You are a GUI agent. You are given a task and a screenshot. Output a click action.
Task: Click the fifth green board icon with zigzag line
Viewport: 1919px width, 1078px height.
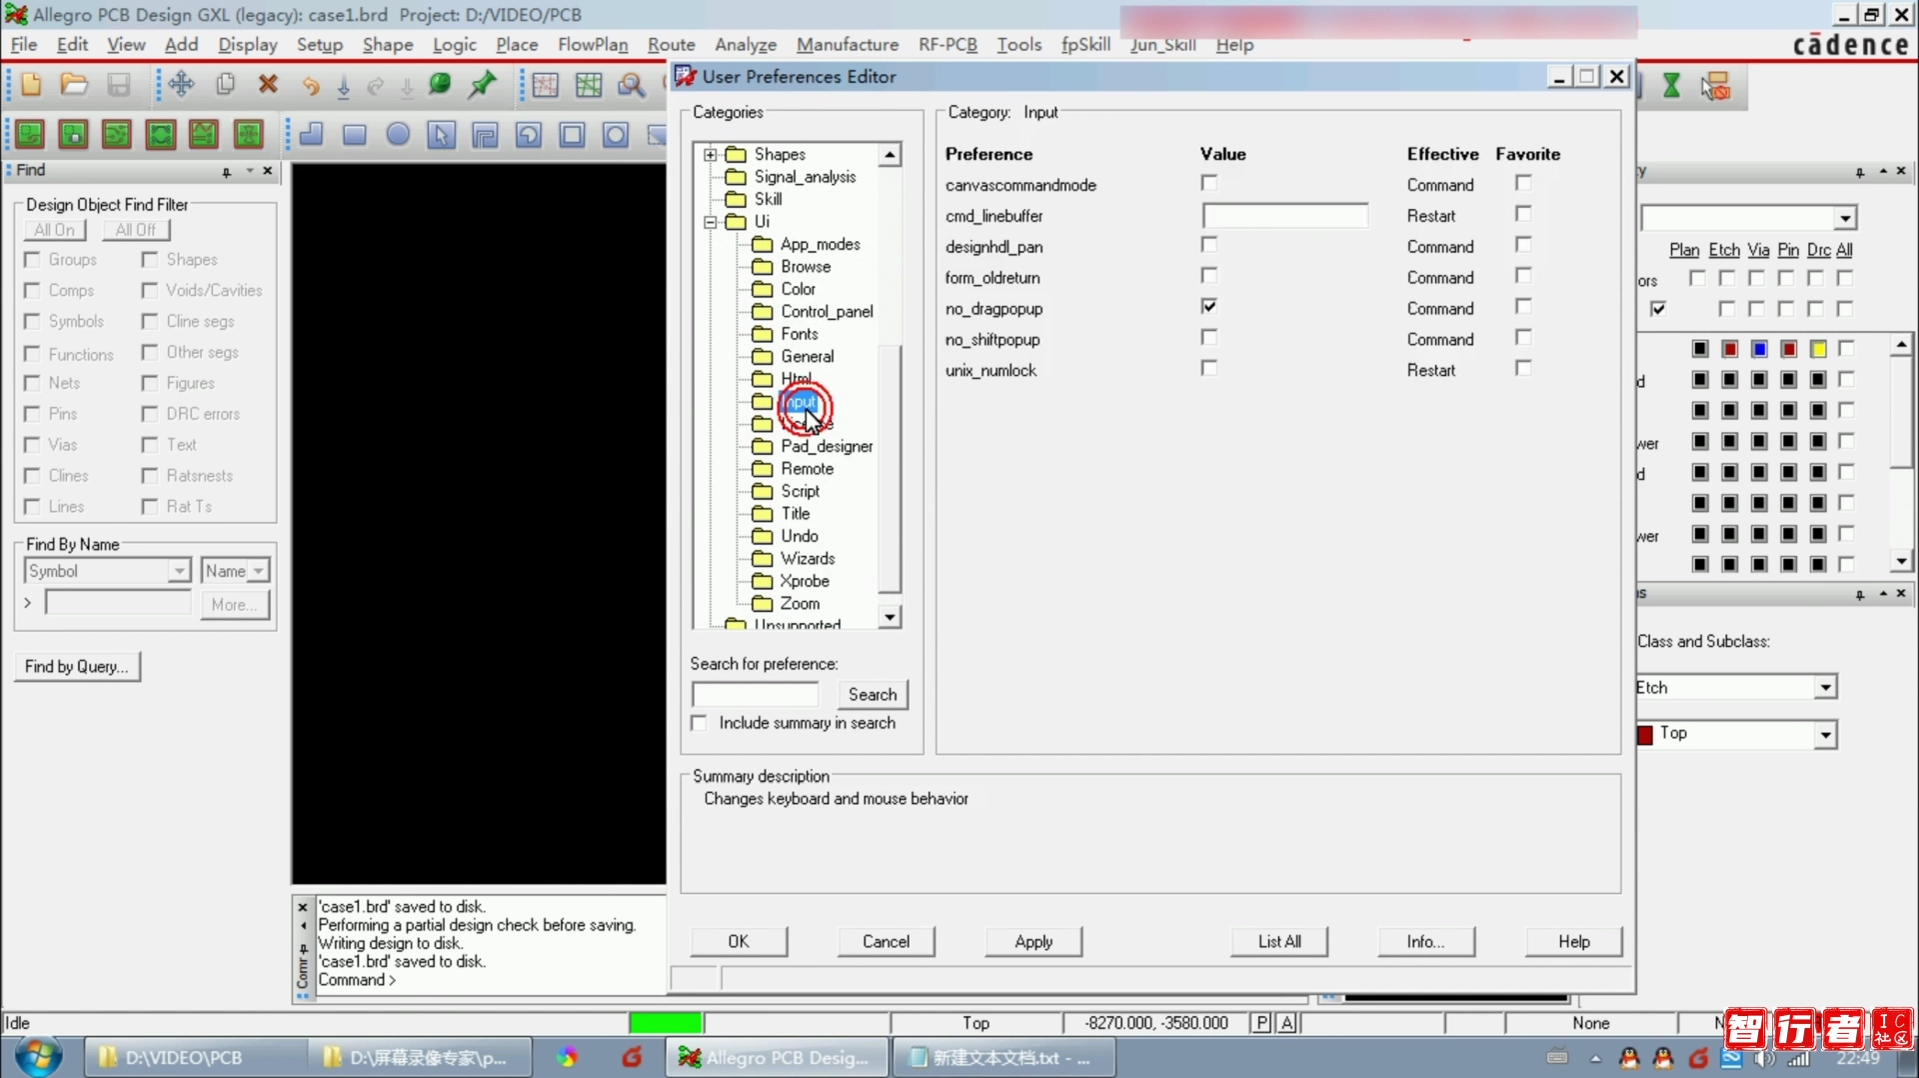(204, 134)
